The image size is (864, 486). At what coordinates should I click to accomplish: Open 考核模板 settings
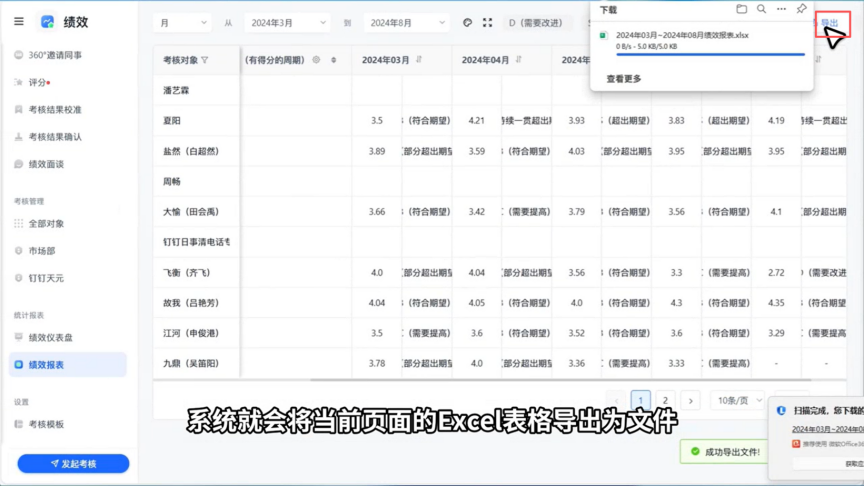coord(46,424)
